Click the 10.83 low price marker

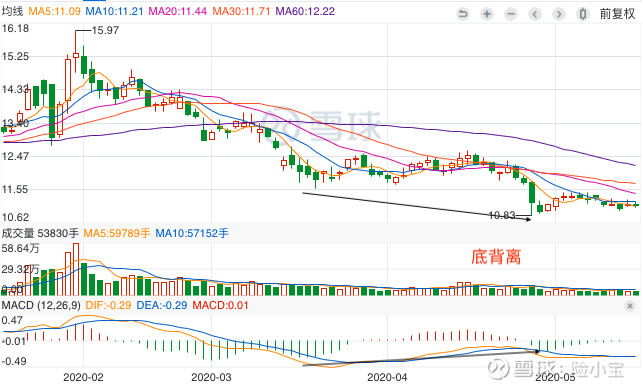[x=502, y=215]
